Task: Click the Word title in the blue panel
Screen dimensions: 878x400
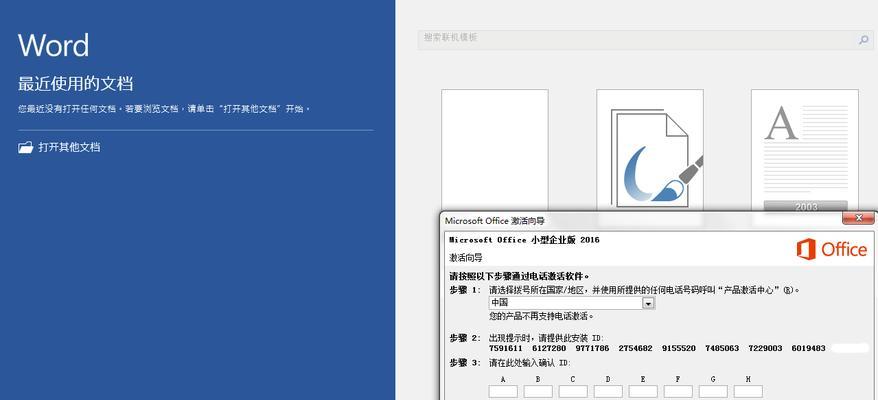Action: (53, 45)
